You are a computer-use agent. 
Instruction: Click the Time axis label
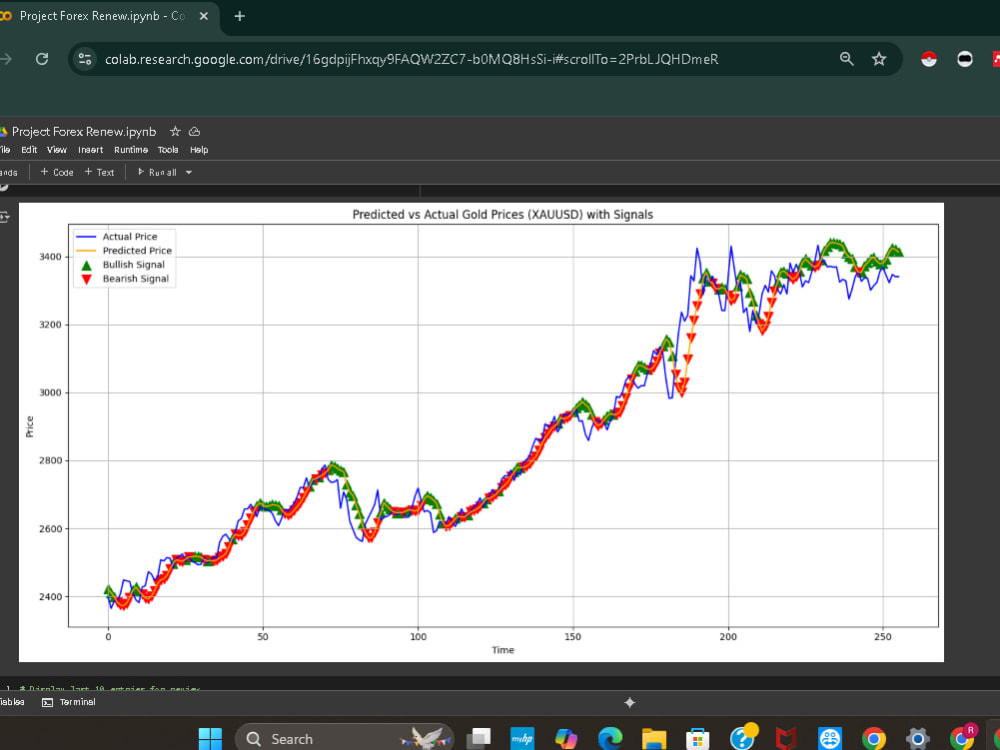tap(503, 650)
